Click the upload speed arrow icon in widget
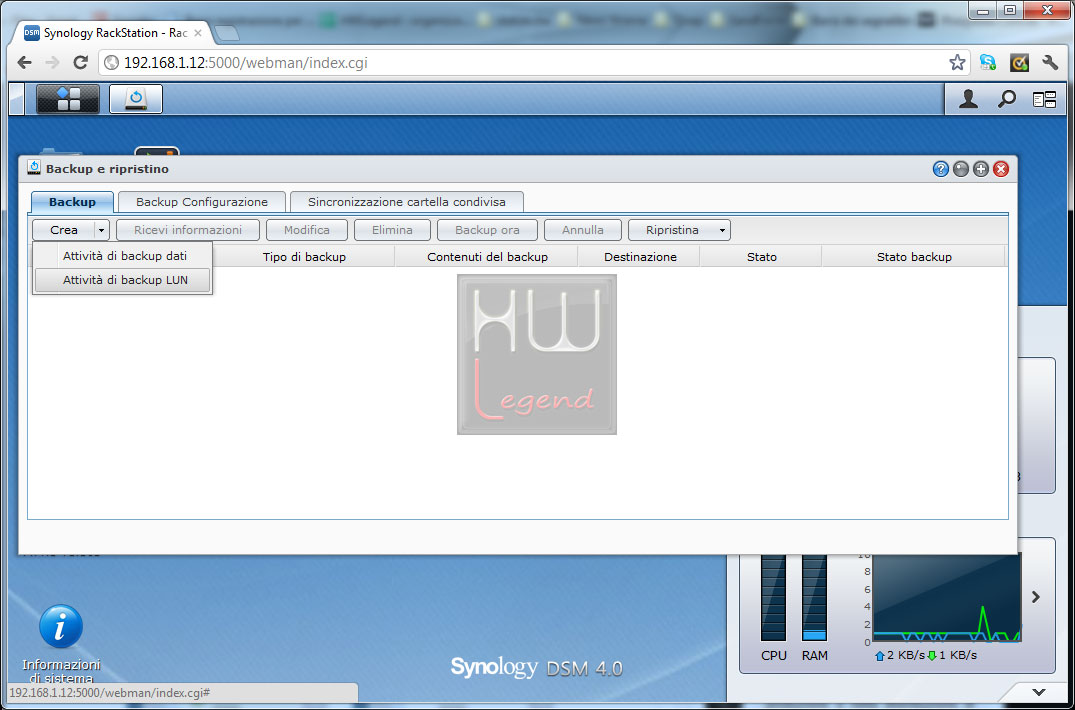 click(880, 656)
